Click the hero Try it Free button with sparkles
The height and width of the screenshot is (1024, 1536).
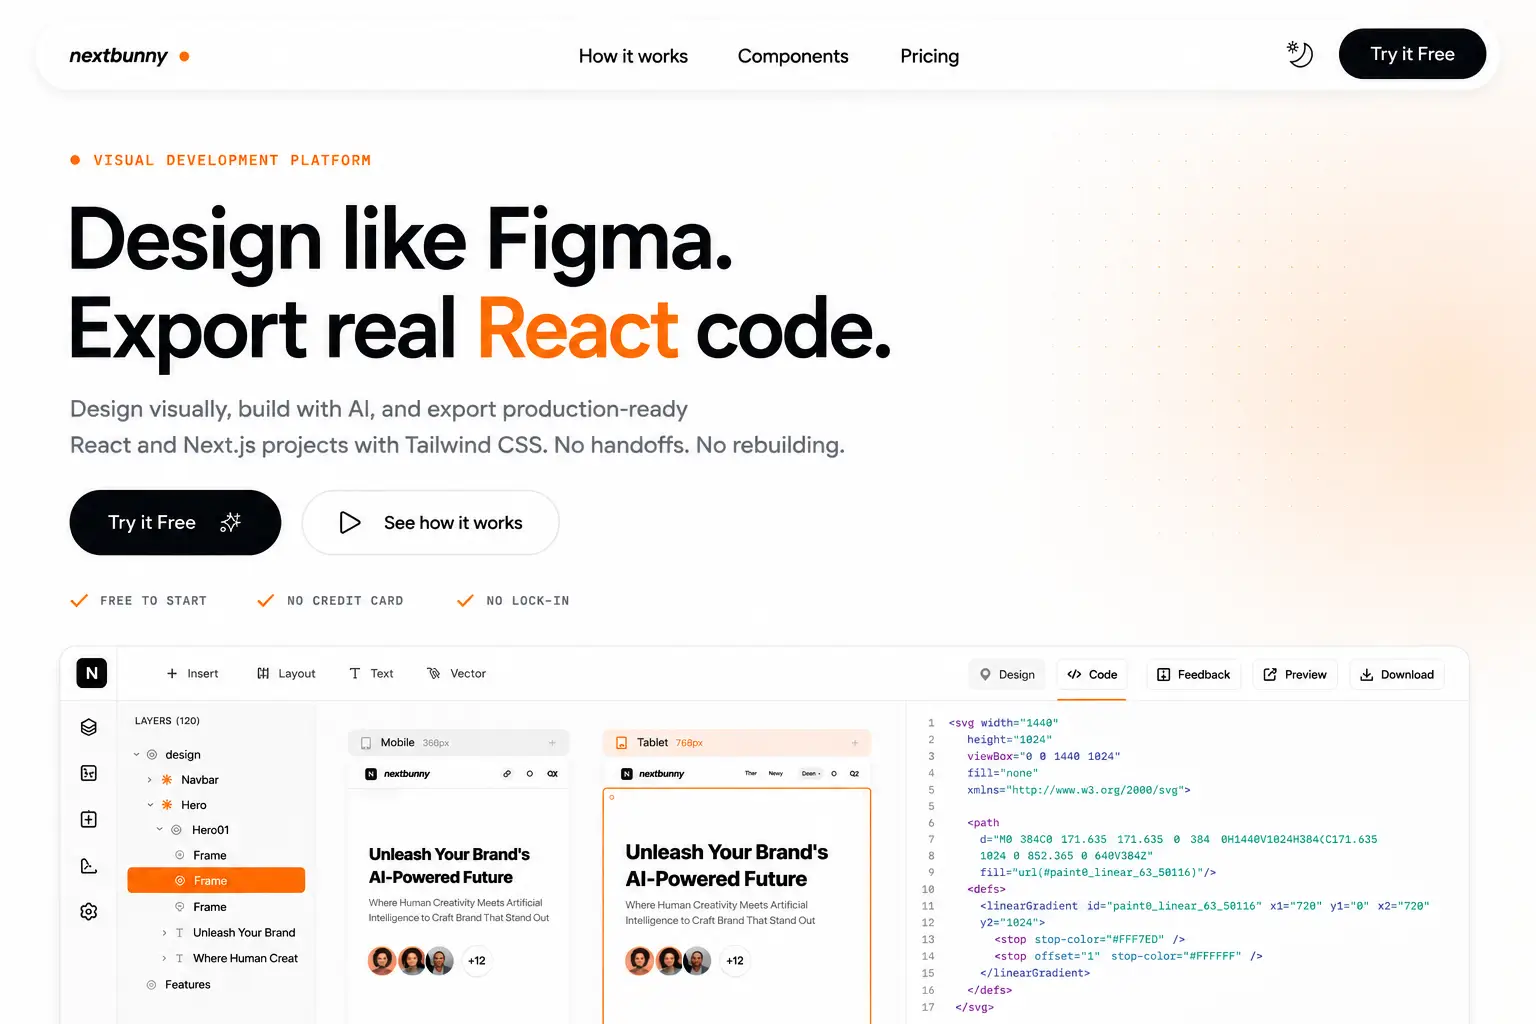[x=175, y=522]
